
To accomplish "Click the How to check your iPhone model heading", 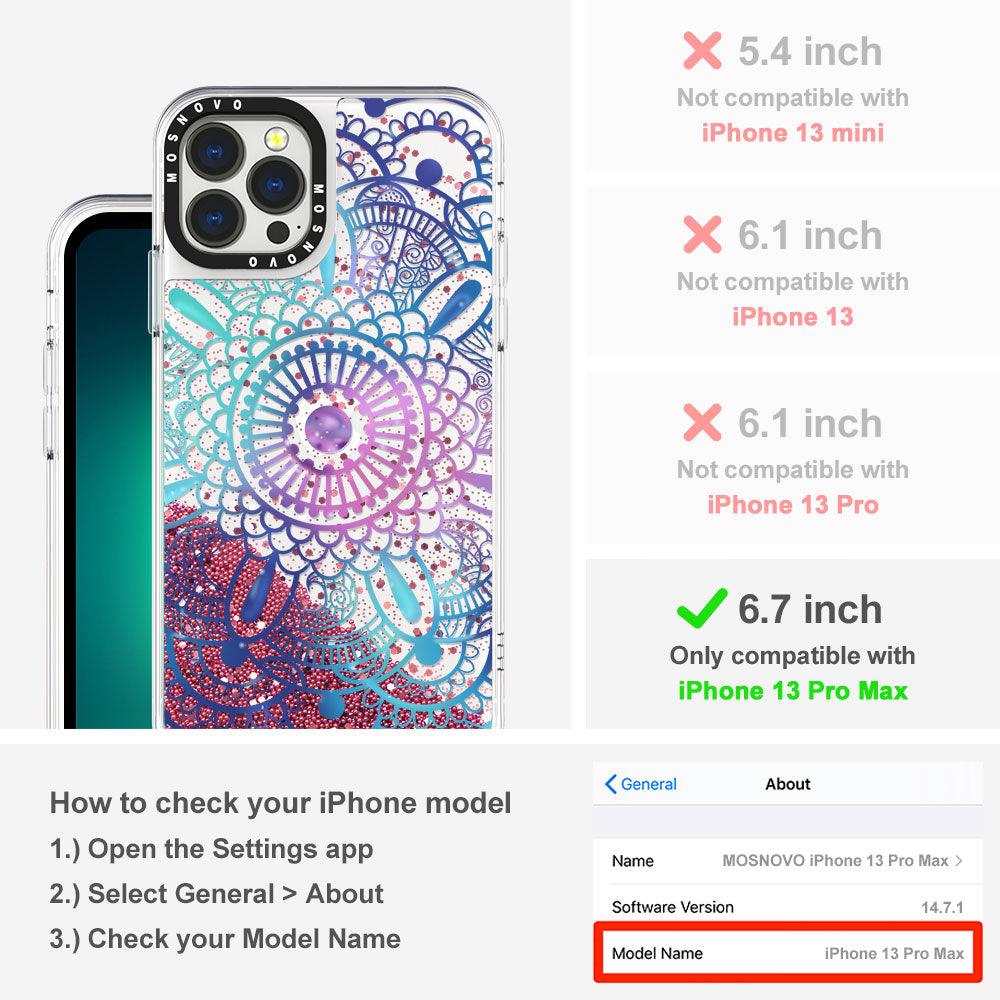I will [281, 803].
